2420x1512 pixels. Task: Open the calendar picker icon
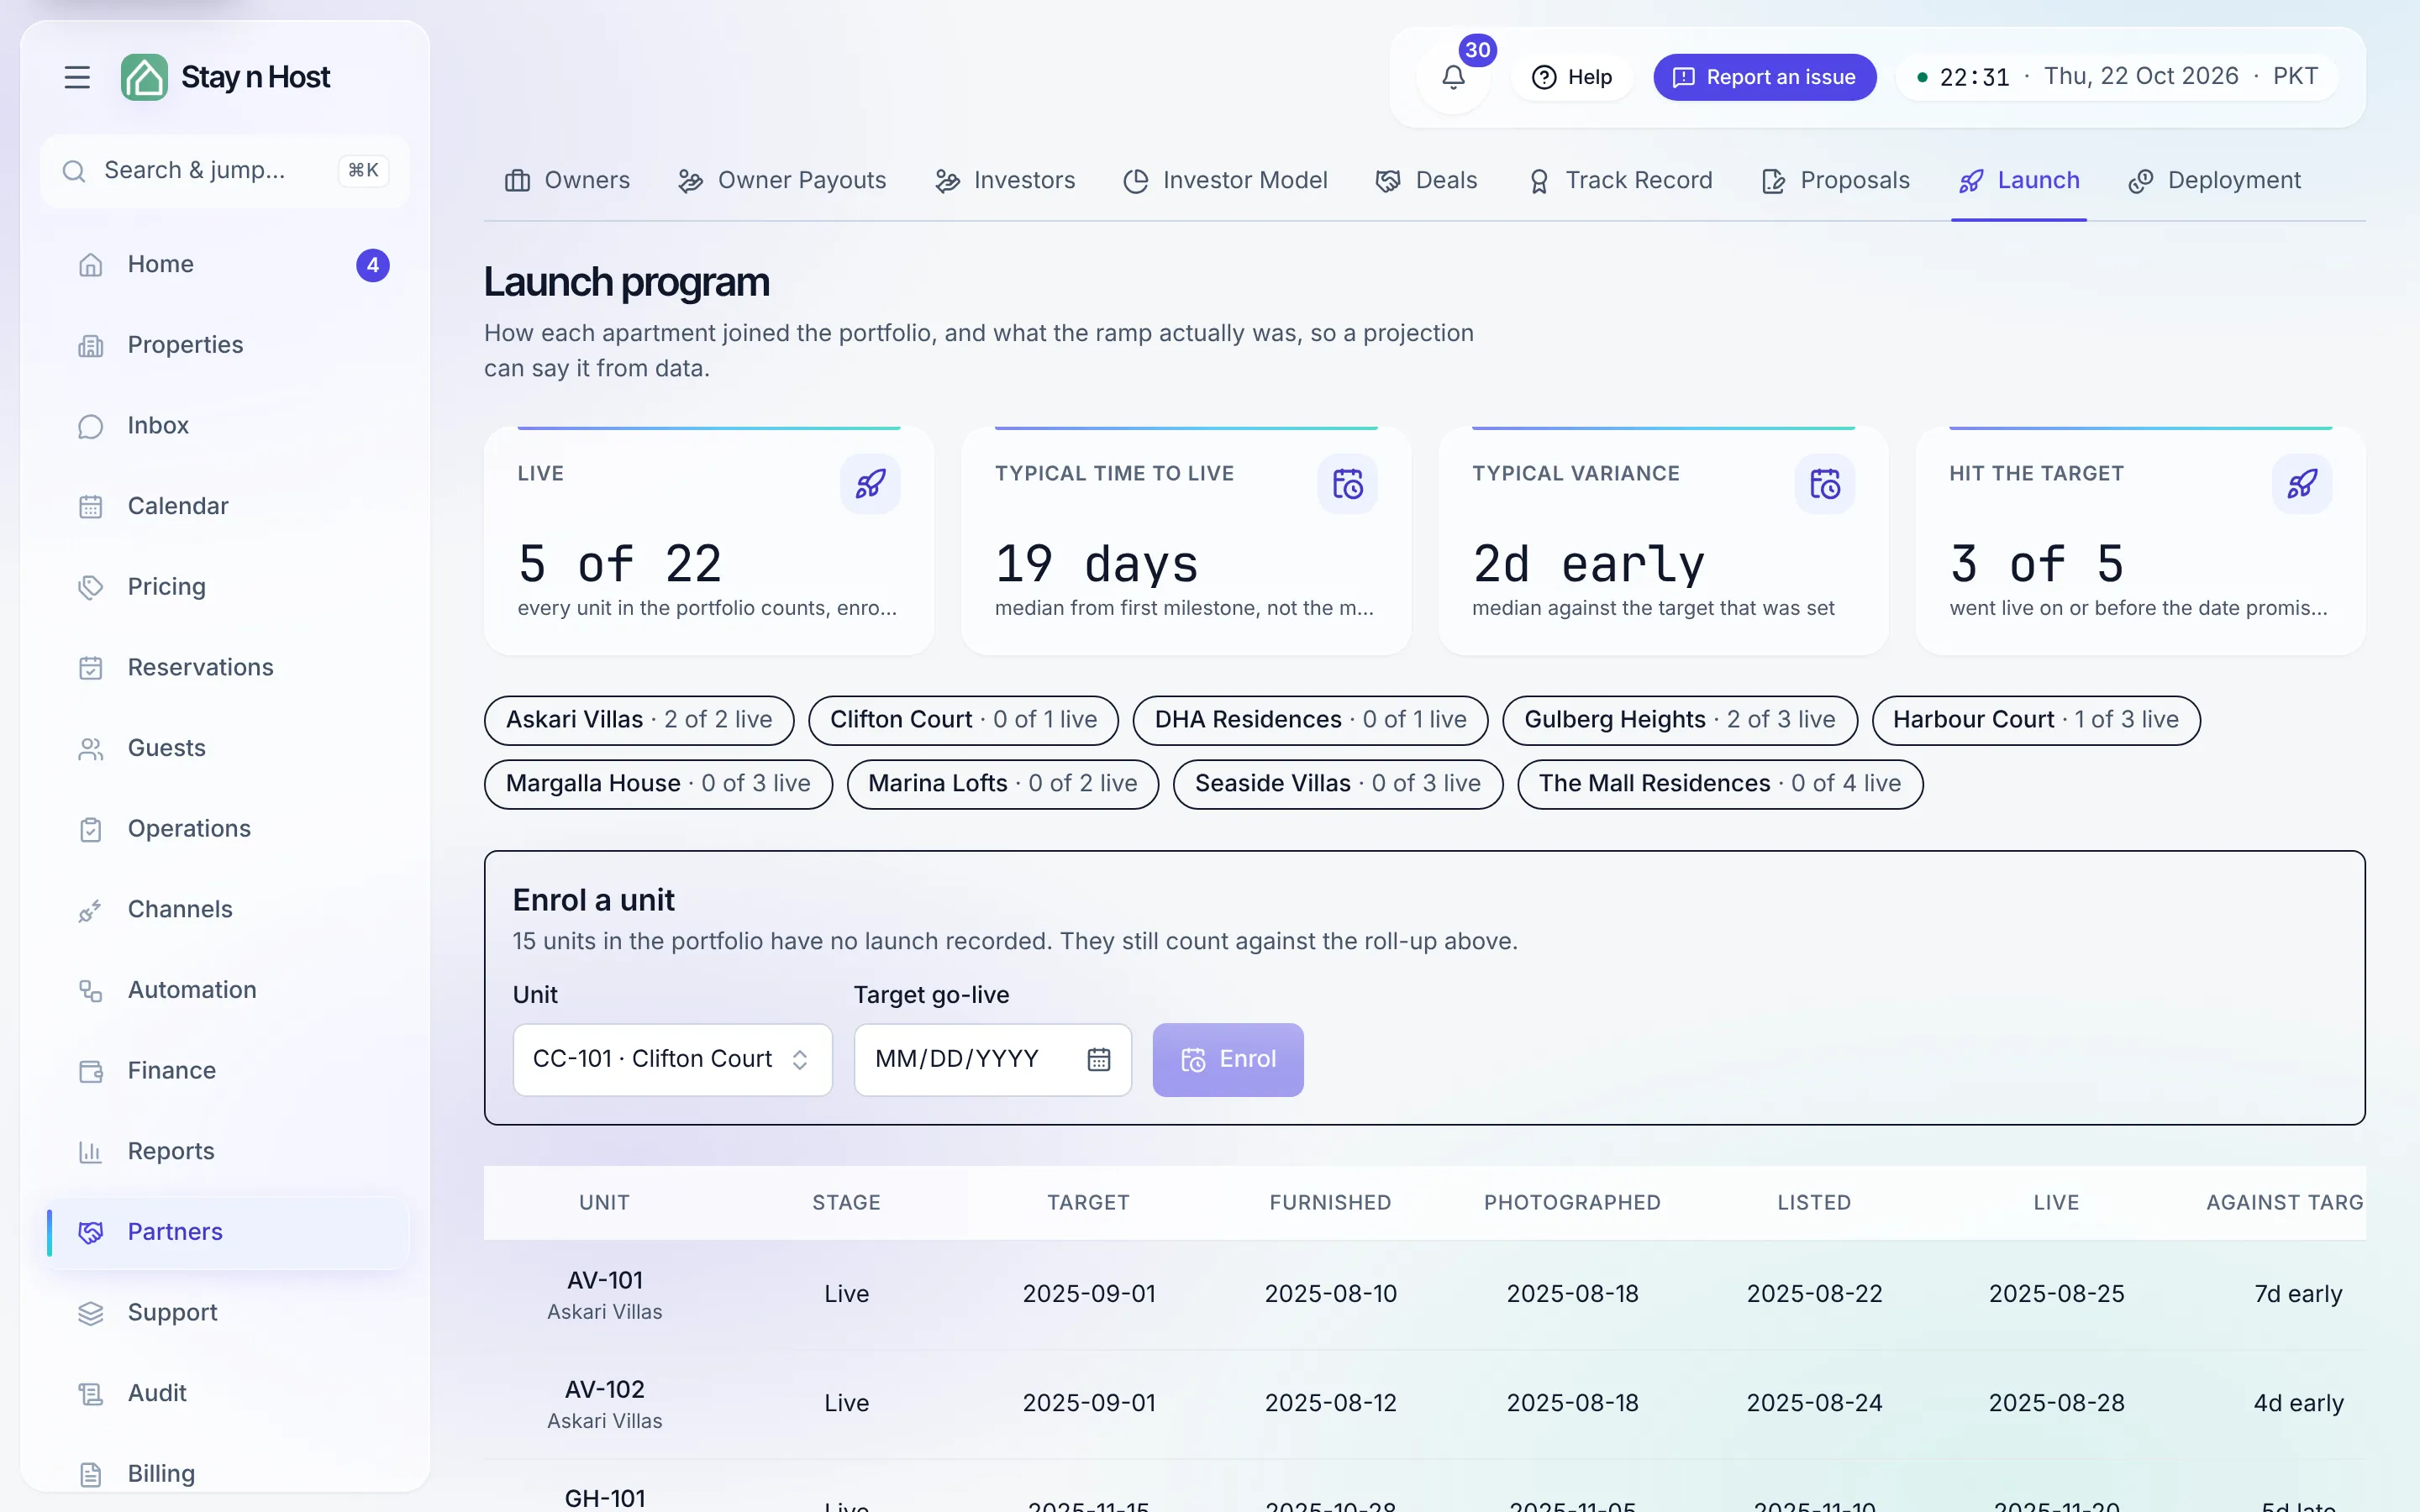[x=1098, y=1060]
